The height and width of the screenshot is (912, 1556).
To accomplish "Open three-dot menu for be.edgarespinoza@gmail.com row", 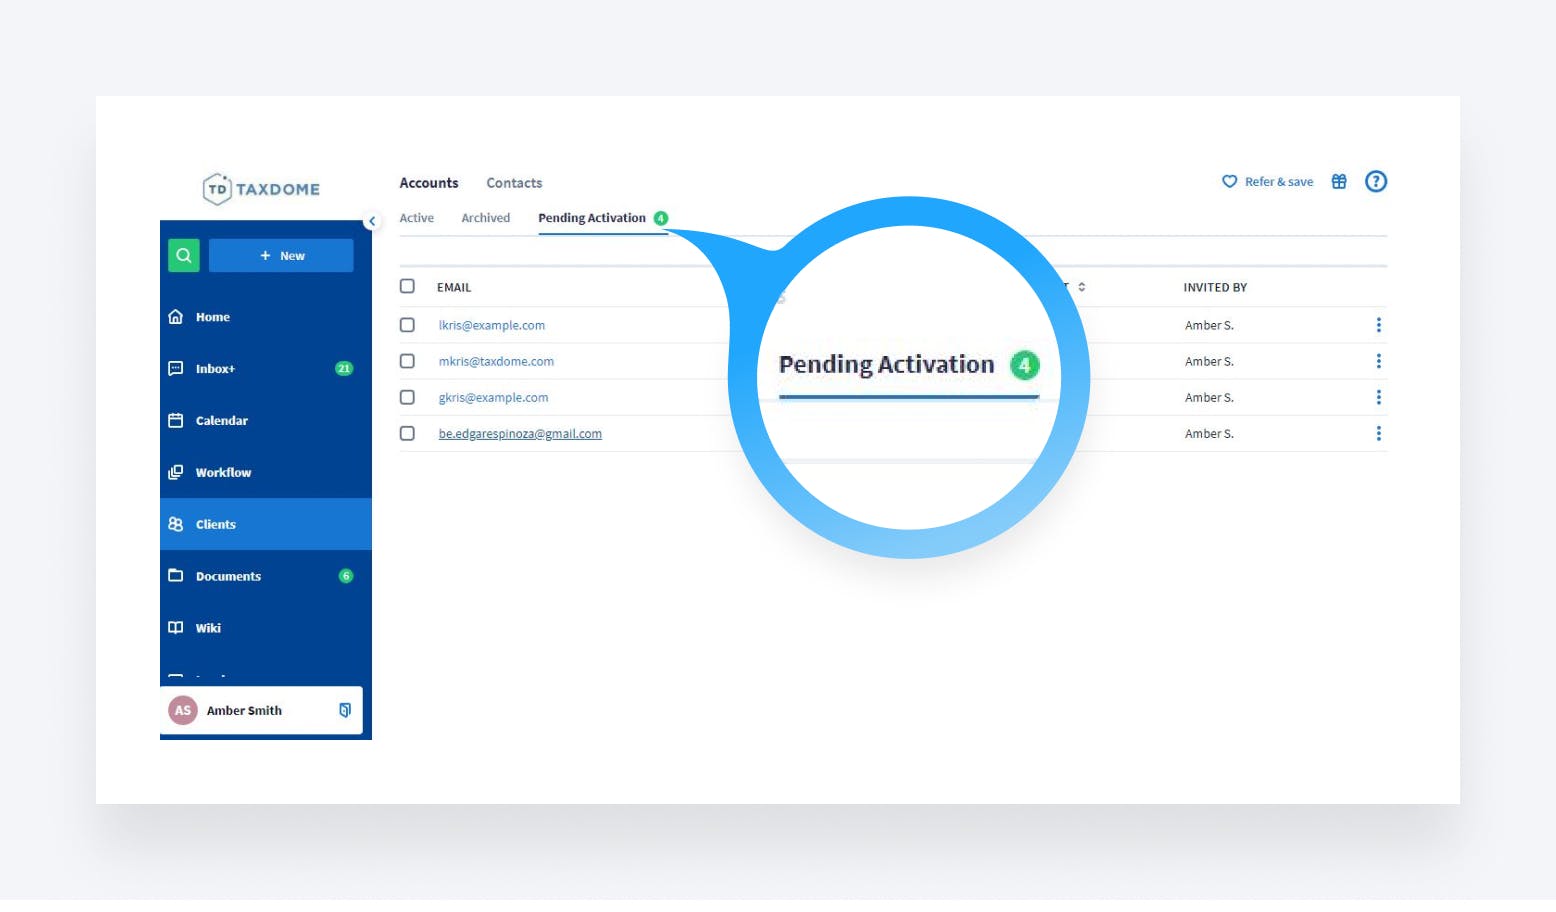I will [1378, 433].
